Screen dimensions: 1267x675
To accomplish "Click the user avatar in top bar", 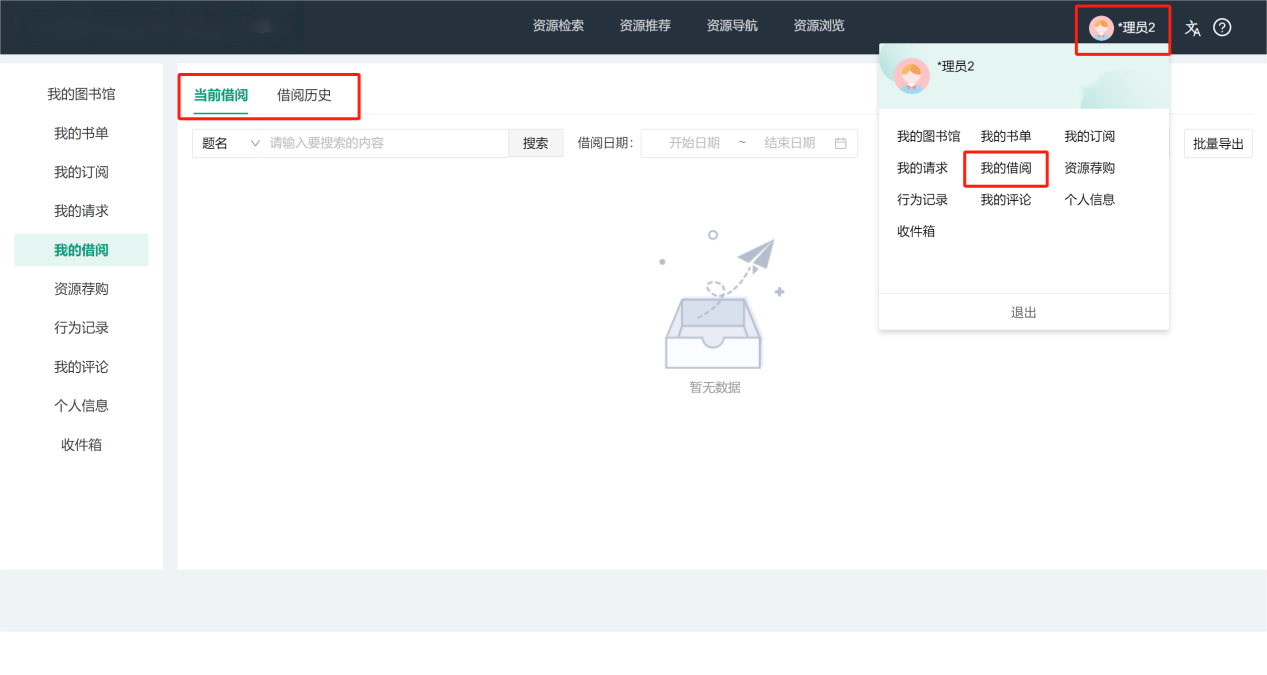I will tap(1101, 28).
